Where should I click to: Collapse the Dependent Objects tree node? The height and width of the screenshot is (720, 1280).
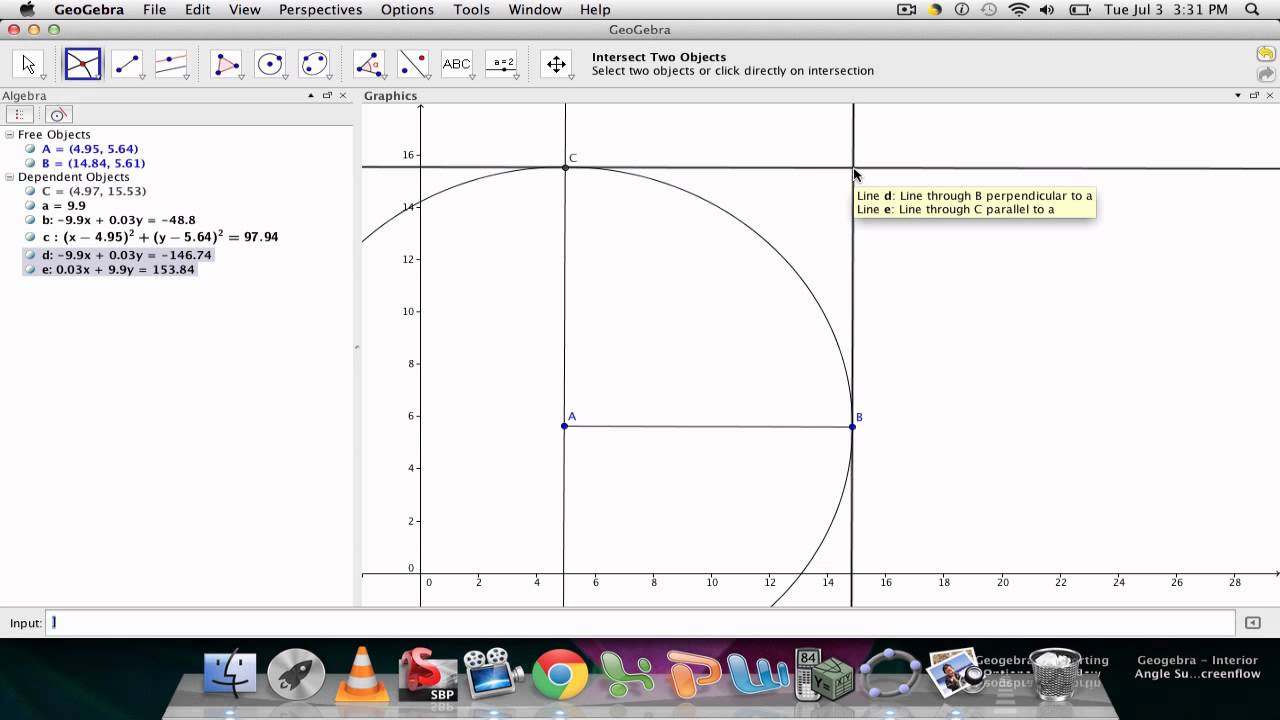[10, 177]
